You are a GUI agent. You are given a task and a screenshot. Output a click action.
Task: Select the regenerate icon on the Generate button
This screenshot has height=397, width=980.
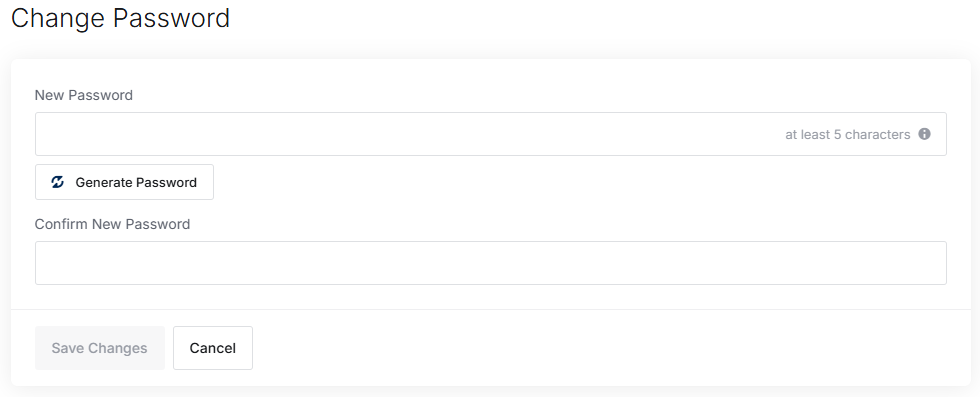(x=58, y=182)
